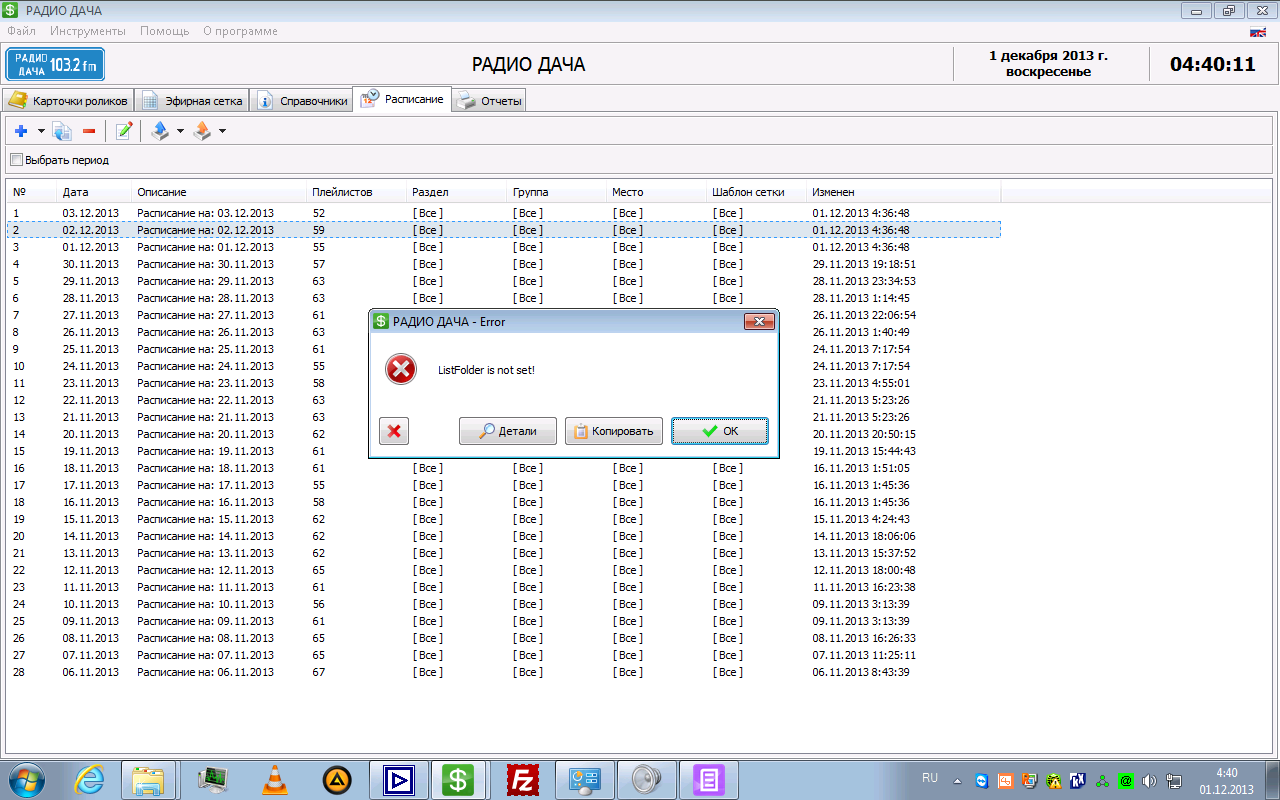Open the Помощь menu
This screenshot has height=800, width=1280.
click(x=164, y=31)
